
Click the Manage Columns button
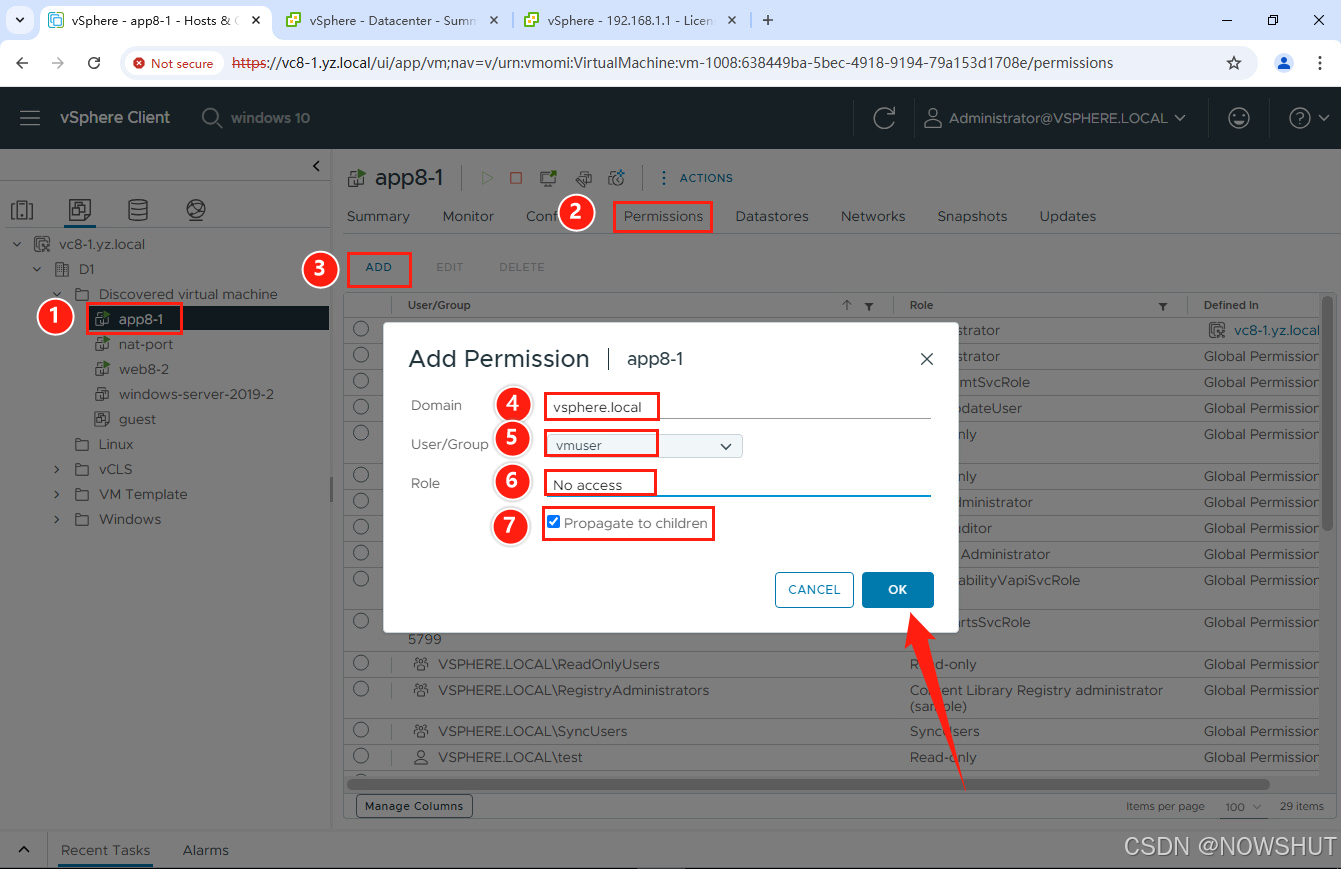(x=414, y=806)
